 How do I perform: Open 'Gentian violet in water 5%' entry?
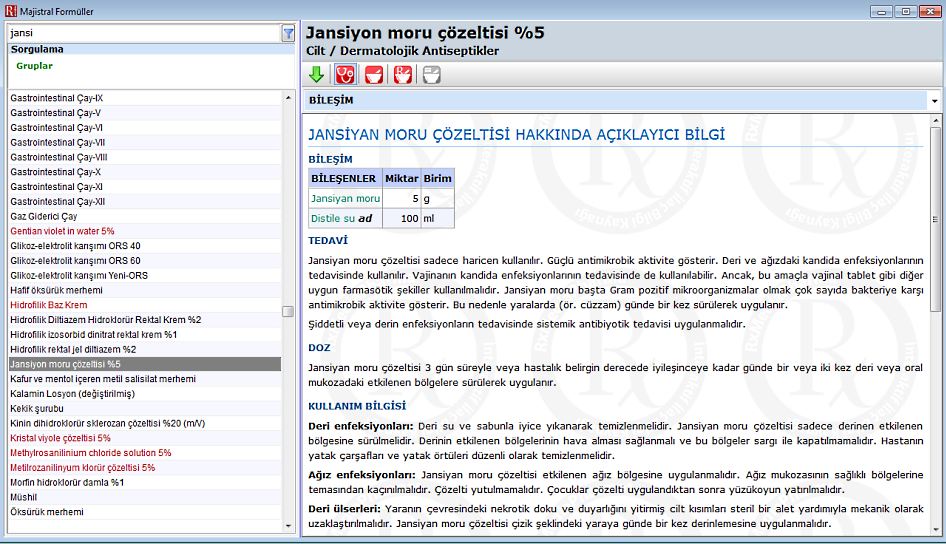click(x=144, y=231)
